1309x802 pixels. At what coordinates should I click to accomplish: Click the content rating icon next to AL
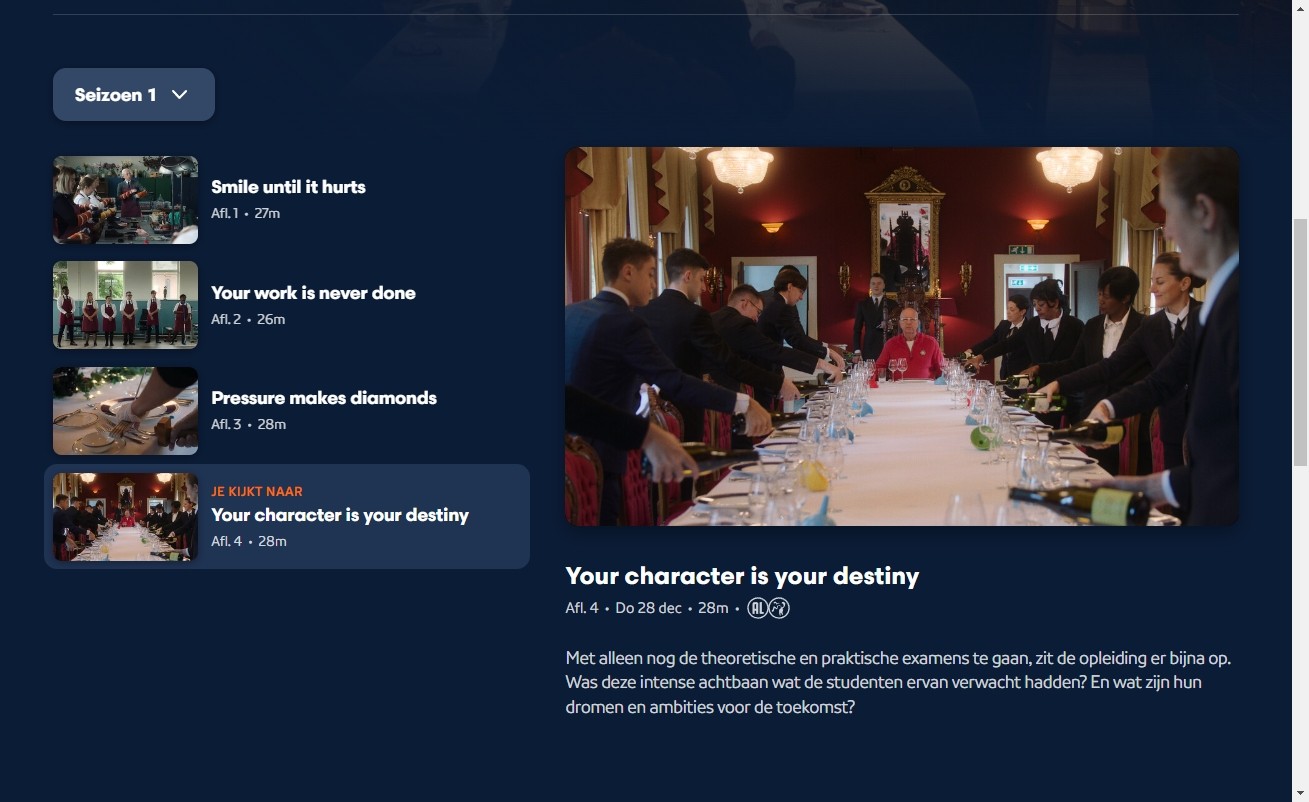(x=779, y=608)
